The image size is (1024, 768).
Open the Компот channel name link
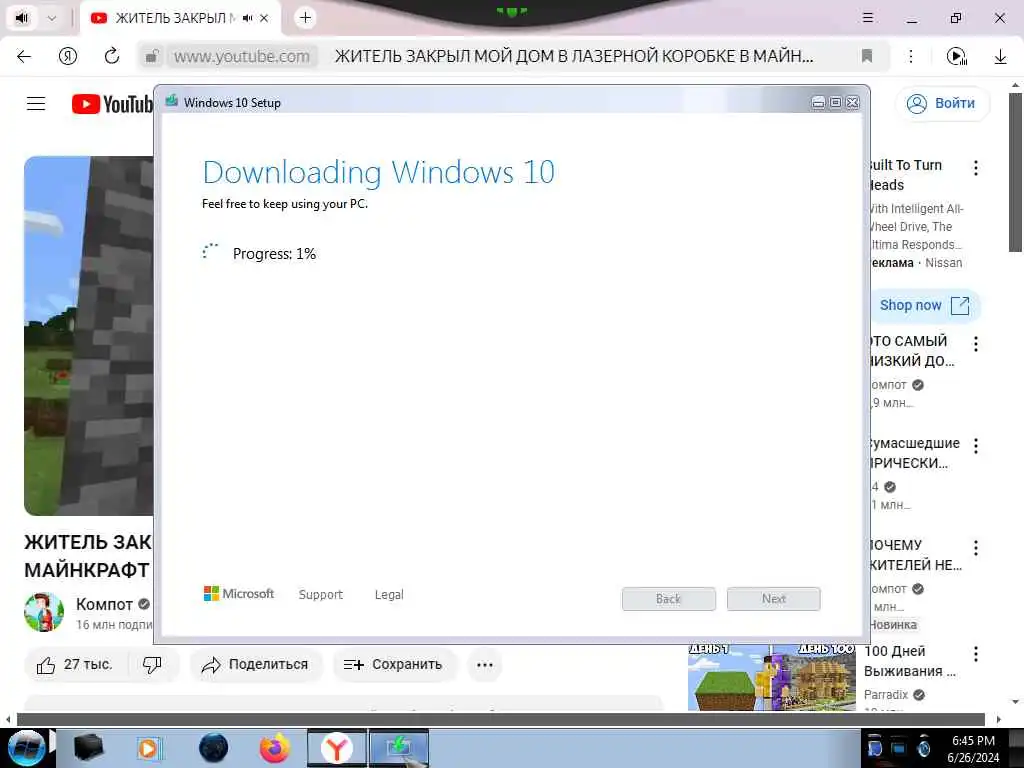tap(104, 604)
